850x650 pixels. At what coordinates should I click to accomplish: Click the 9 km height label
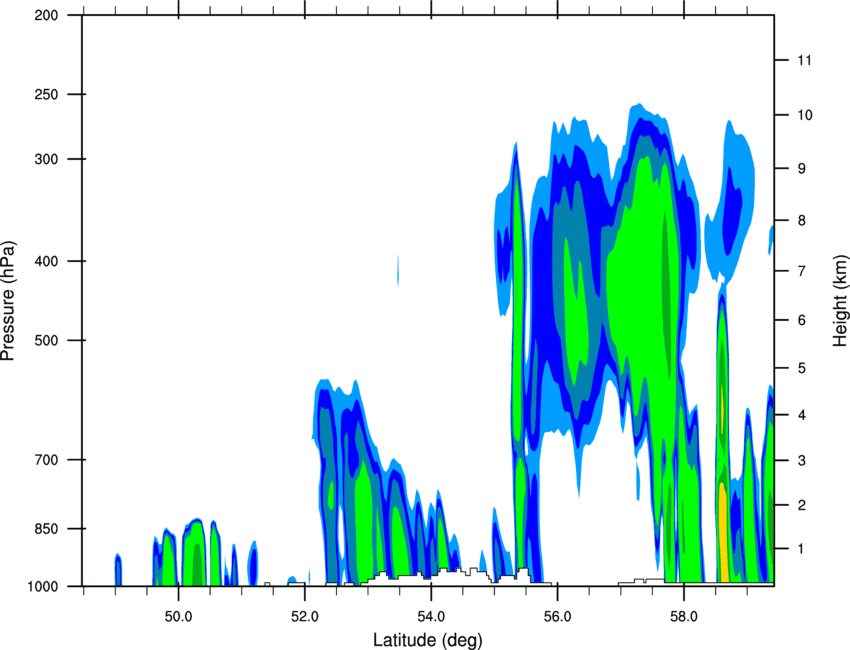[801, 169]
